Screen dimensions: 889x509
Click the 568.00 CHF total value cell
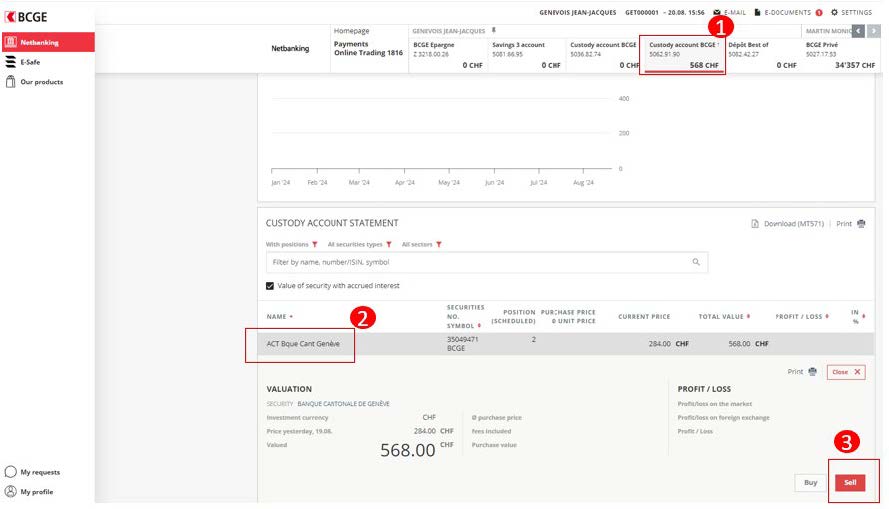tap(748, 343)
